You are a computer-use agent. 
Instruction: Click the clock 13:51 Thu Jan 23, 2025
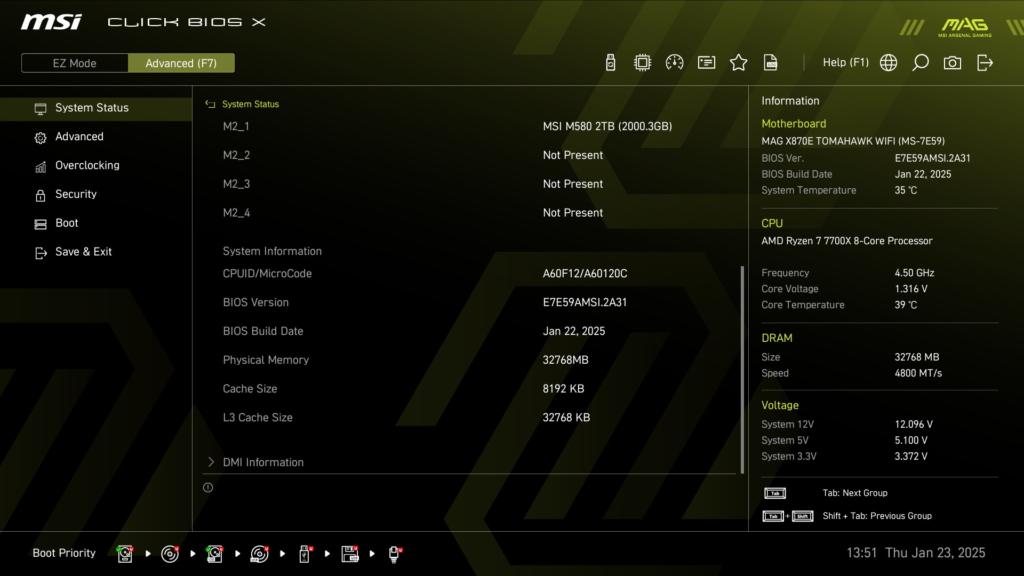click(916, 553)
